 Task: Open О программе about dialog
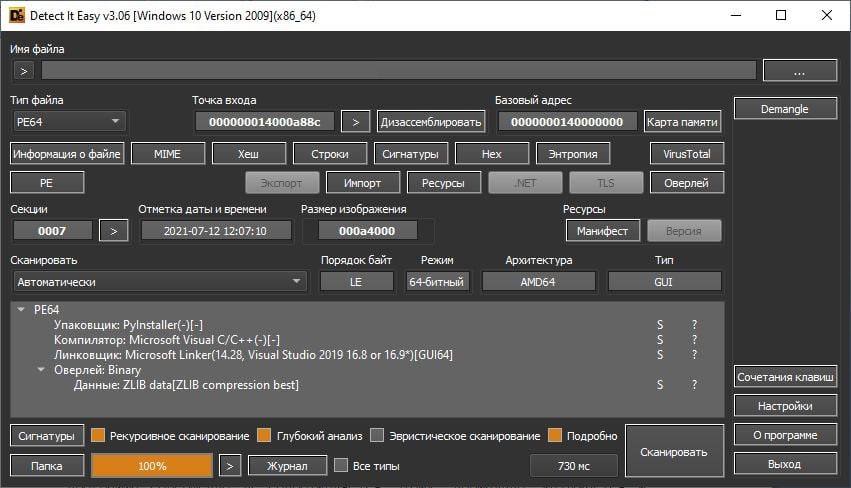click(785, 435)
